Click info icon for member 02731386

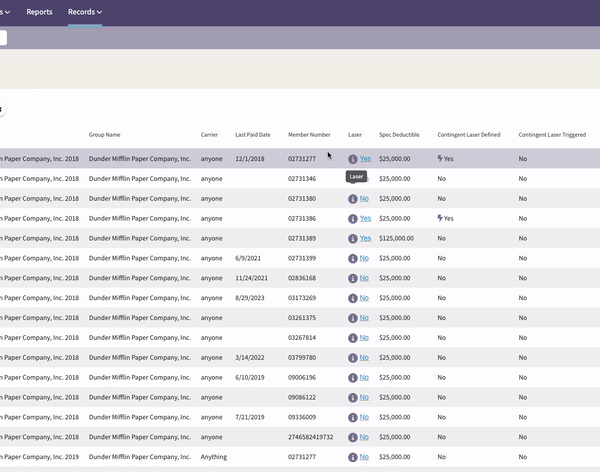click(352, 219)
